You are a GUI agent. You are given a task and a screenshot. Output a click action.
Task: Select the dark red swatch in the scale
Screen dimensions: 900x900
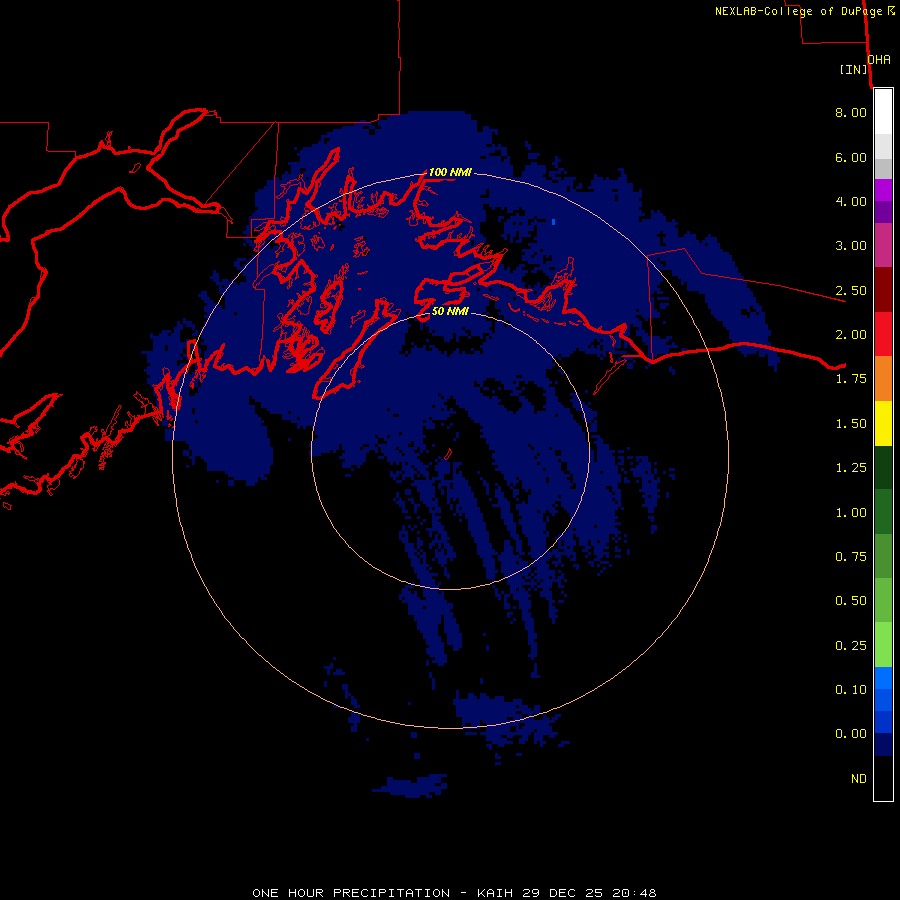pyautogui.click(x=883, y=290)
